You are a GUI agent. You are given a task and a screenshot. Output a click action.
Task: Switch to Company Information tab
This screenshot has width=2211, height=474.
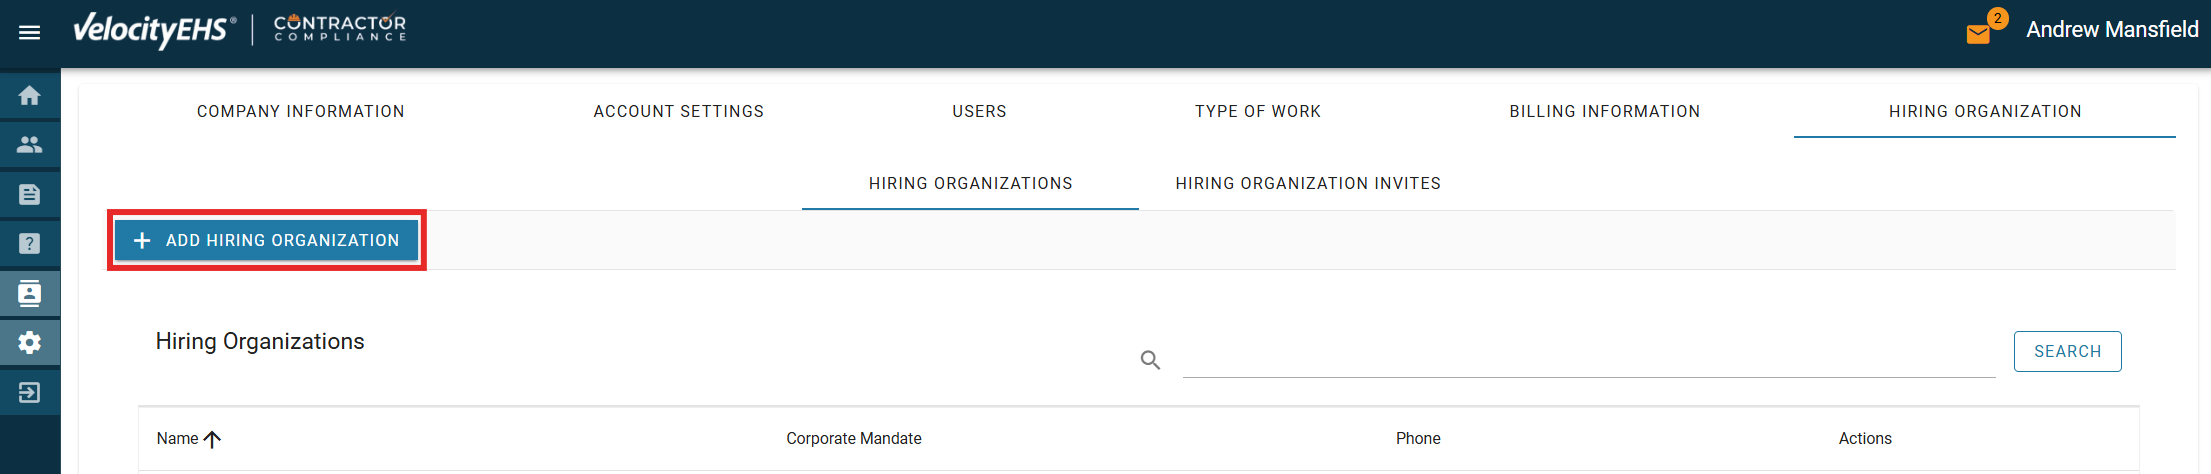click(x=301, y=111)
